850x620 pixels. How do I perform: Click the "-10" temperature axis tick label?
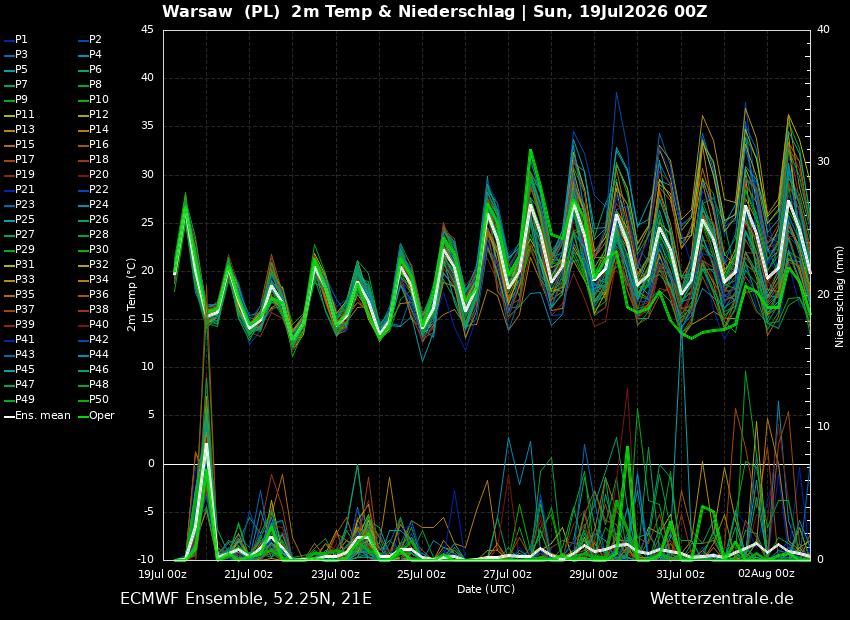point(146,559)
